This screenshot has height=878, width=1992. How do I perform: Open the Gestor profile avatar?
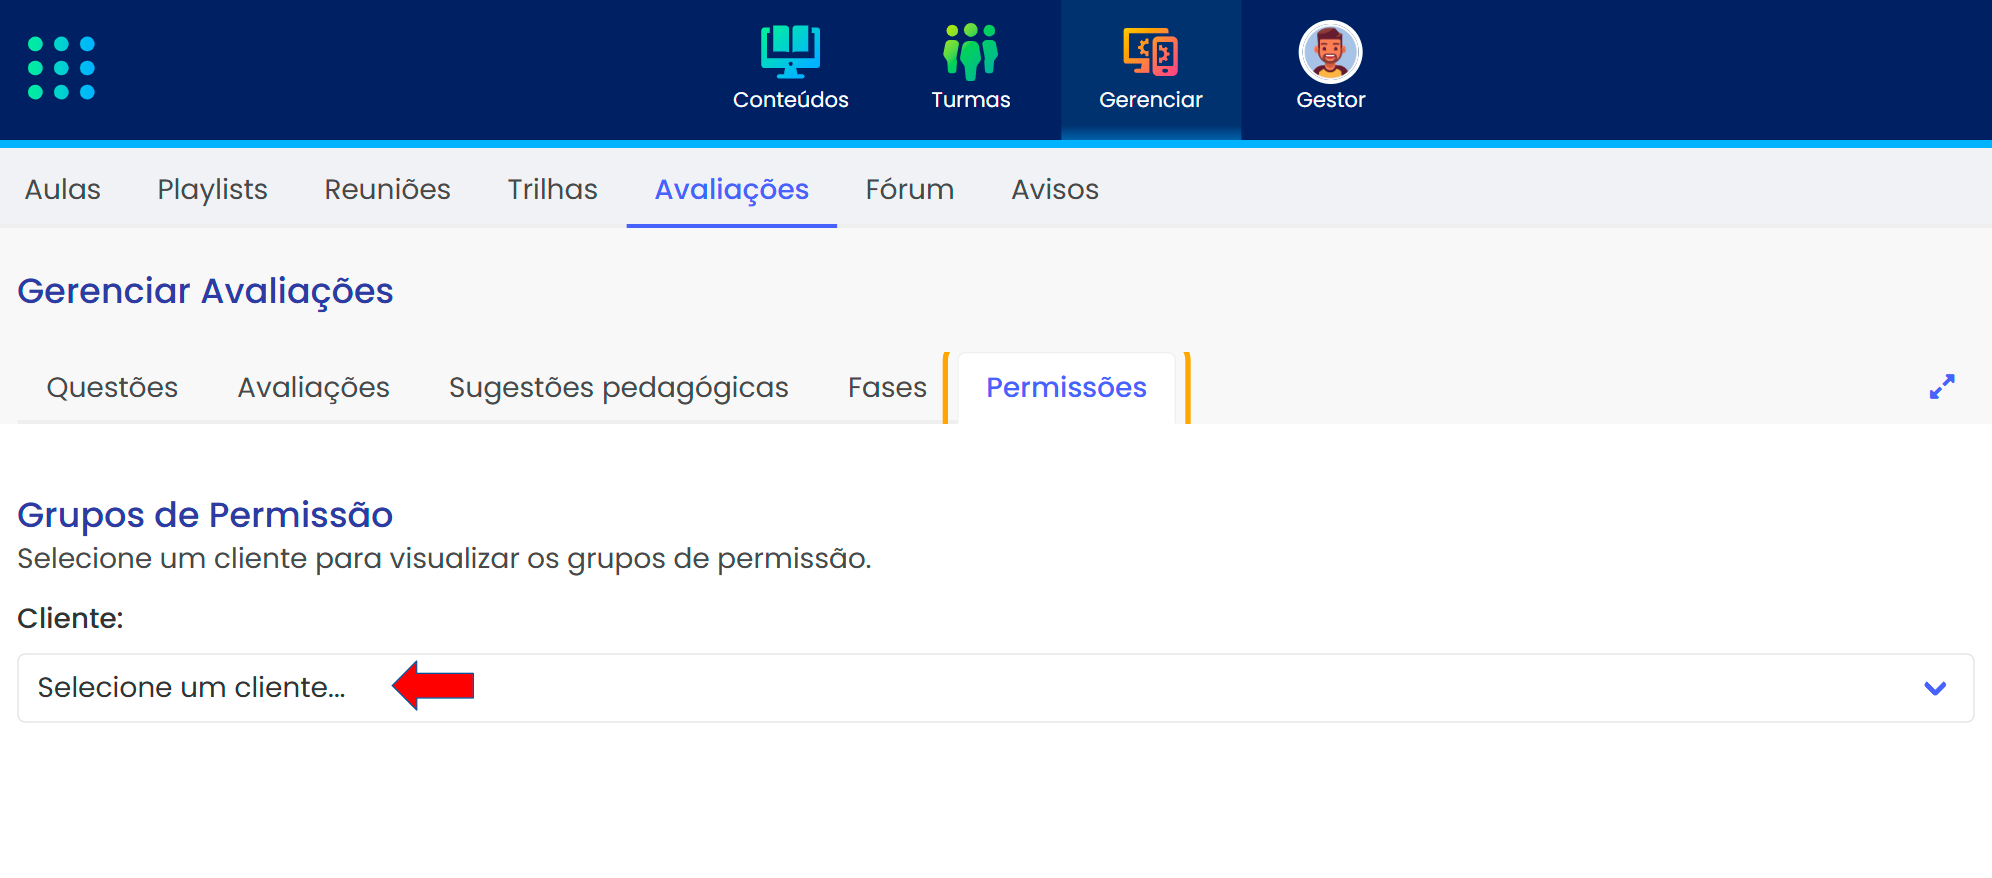(1330, 52)
